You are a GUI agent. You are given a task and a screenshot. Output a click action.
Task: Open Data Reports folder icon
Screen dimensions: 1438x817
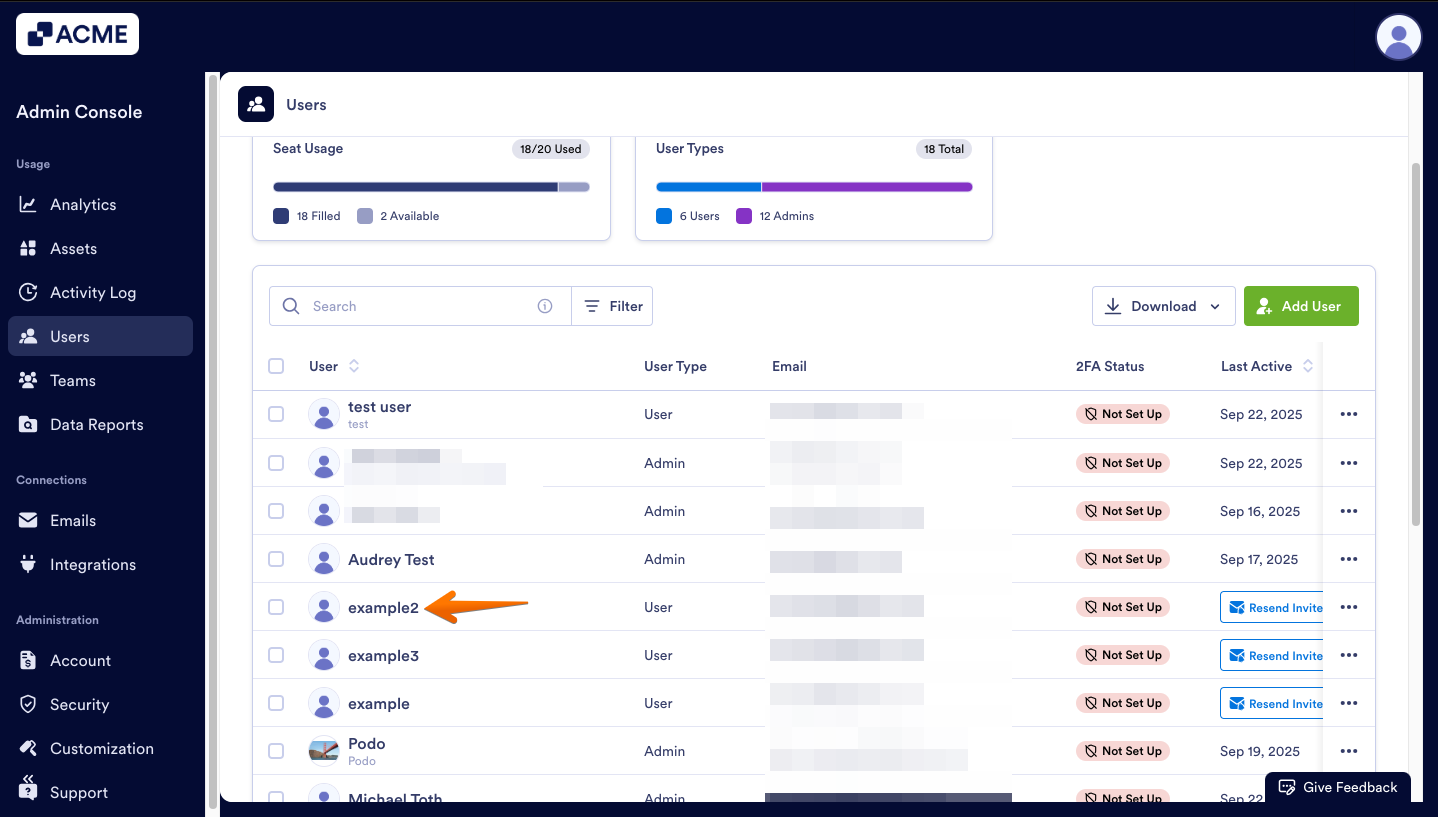coord(28,425)
